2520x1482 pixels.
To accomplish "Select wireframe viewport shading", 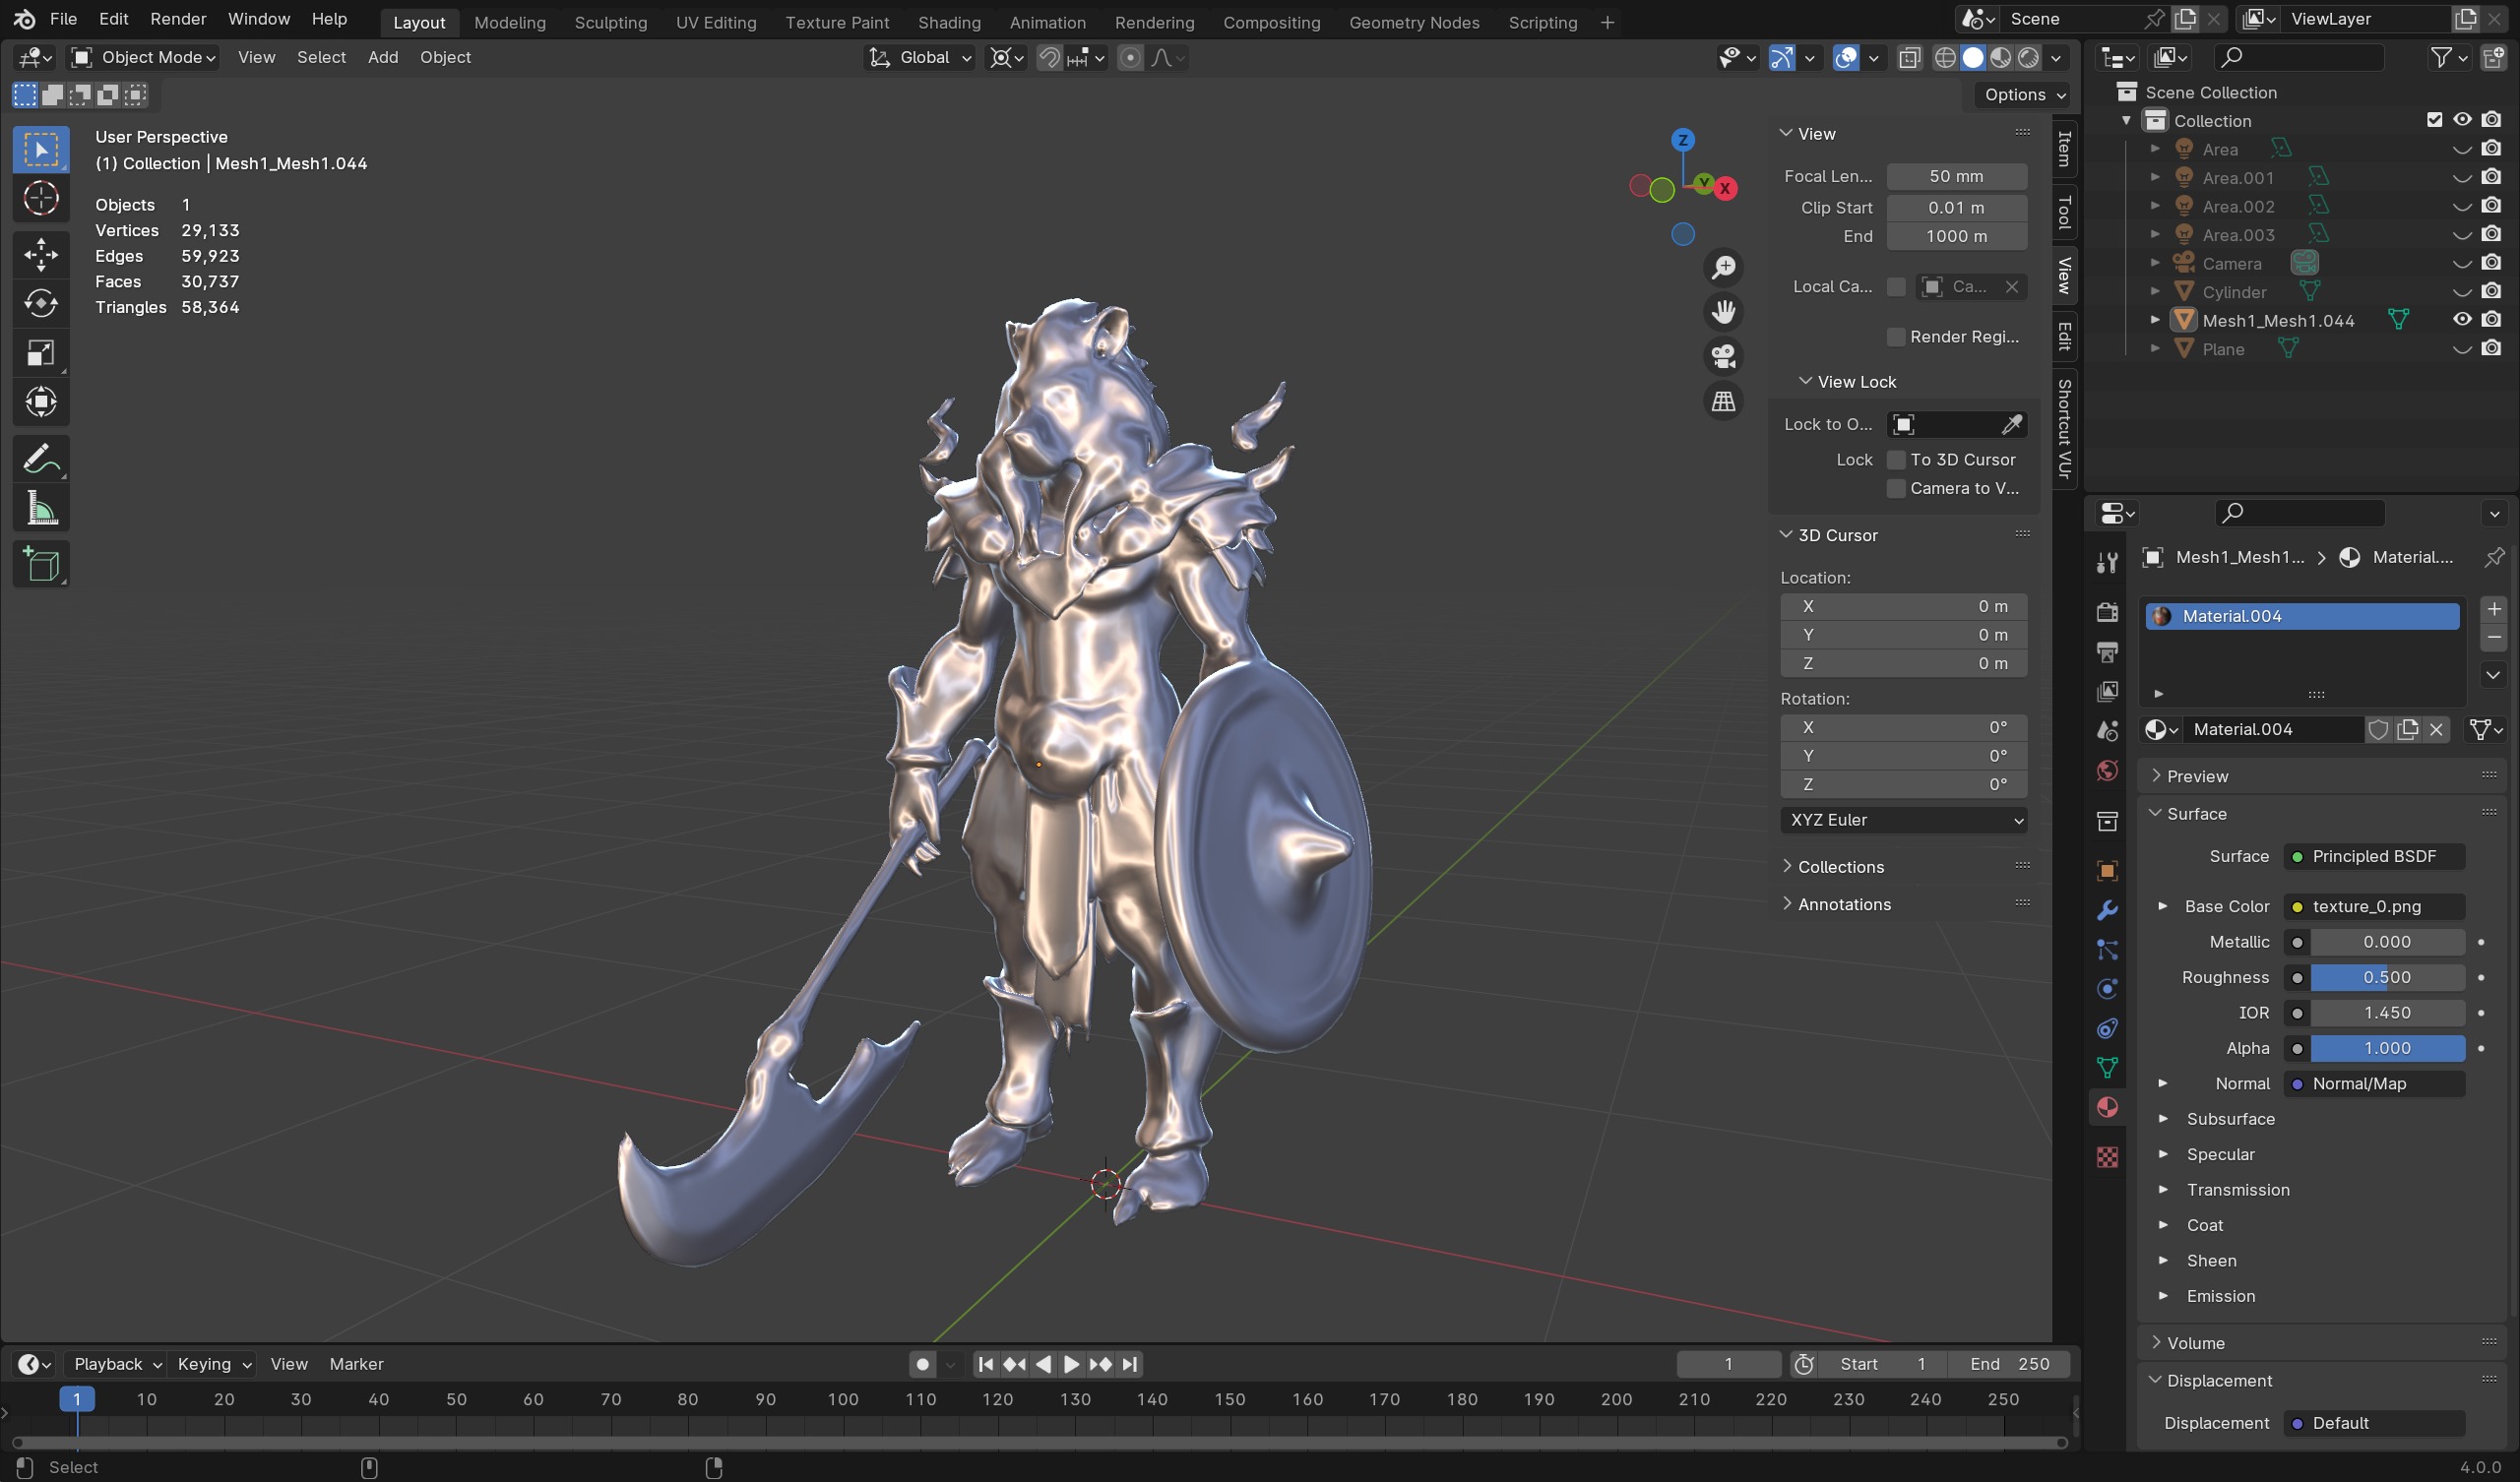I will (1945, 58).
